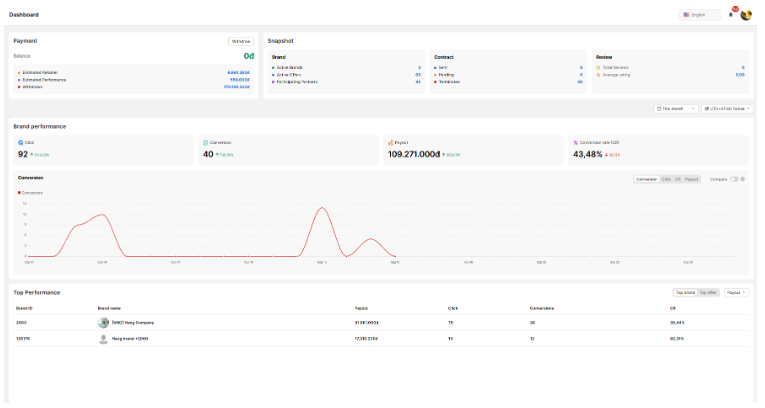The height and width of the screenshot is (408, 765).
Task: Click the Conversion metric icon
Action: tap(205, 143)
